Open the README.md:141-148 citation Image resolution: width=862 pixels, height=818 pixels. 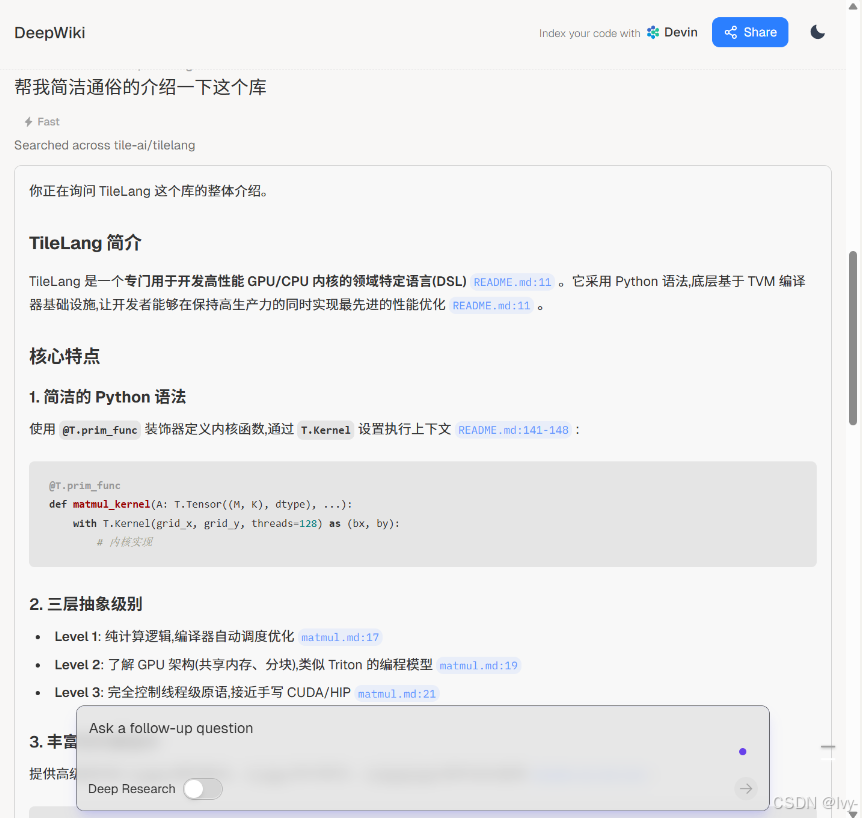click(513, 430)
